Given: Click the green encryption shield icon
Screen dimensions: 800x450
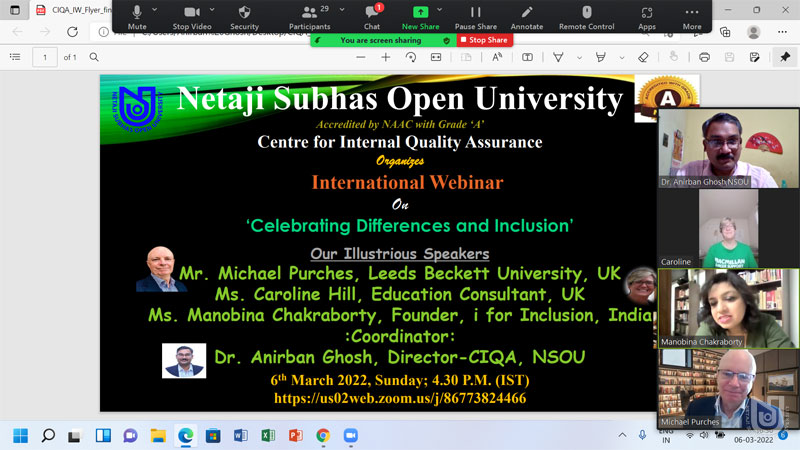Looking at the screenshot, I should pos(446,40).
